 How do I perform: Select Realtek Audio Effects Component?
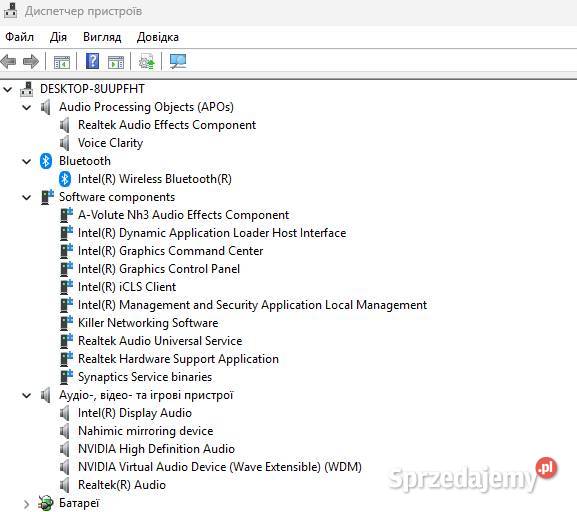click(x=167, y=125)
